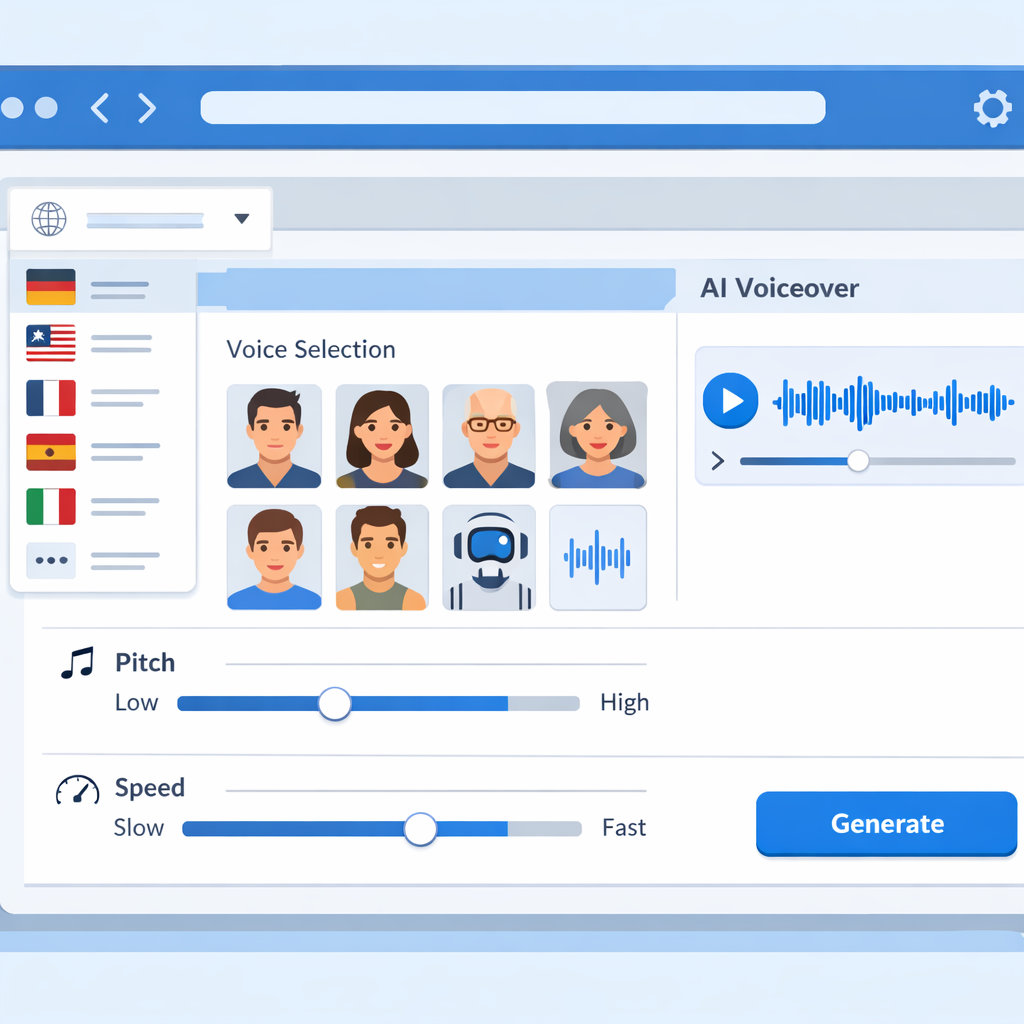The height and width of the screenshot is (1024, 1024).
Task: Play the AI voiceover preview
Action: tap(730, 401)
